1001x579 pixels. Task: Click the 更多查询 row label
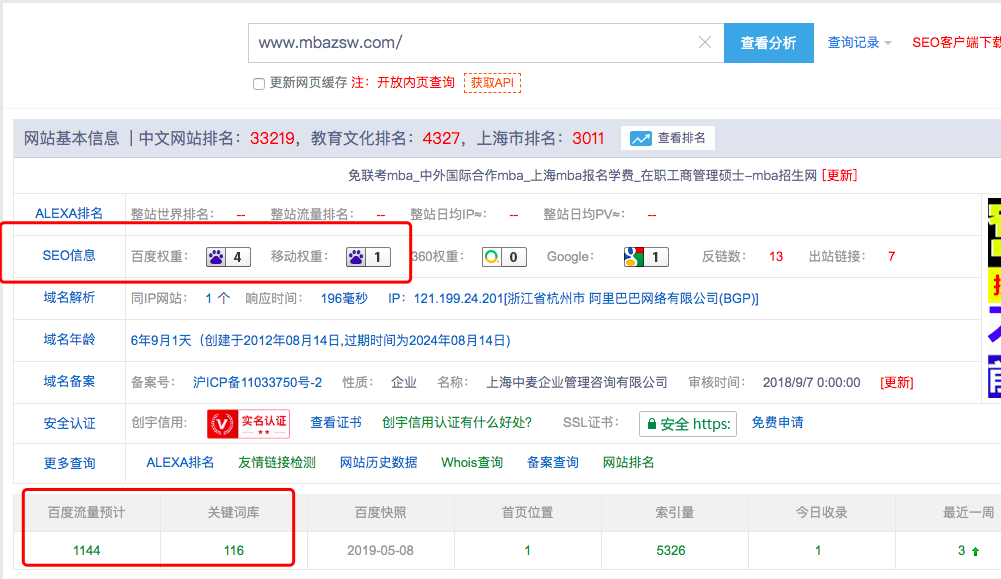(69, 463)
